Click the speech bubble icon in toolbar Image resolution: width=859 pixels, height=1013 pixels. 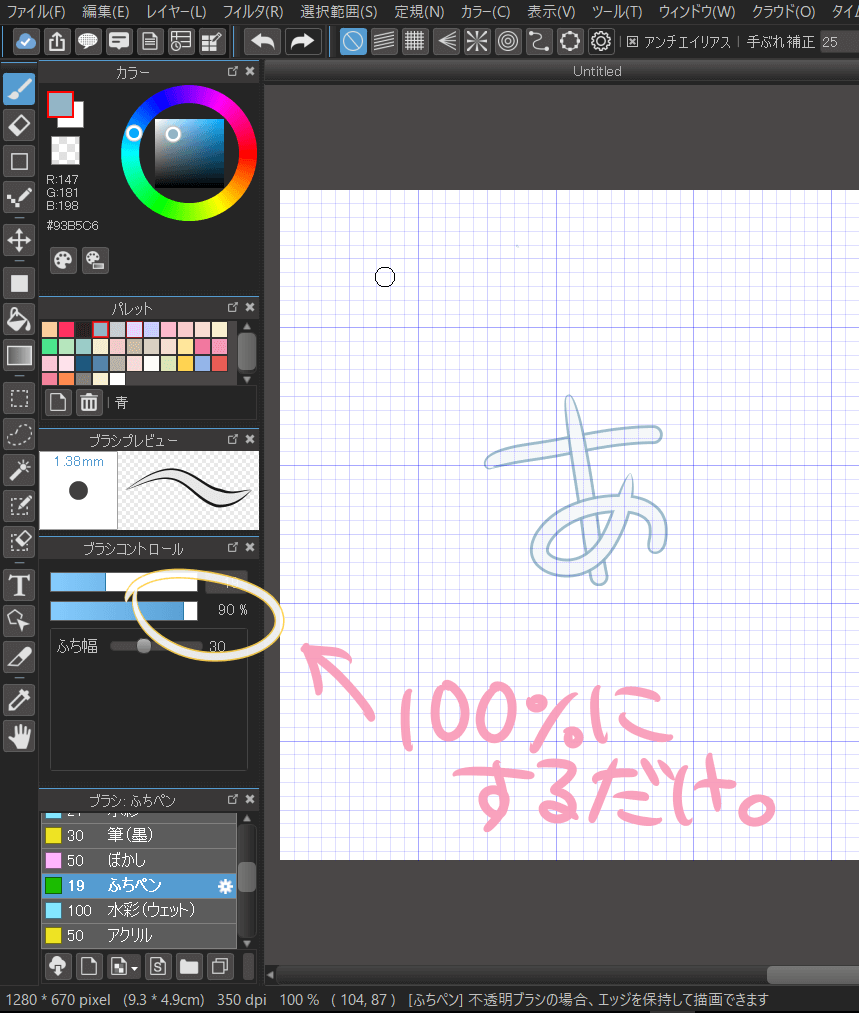coord(88,42)
